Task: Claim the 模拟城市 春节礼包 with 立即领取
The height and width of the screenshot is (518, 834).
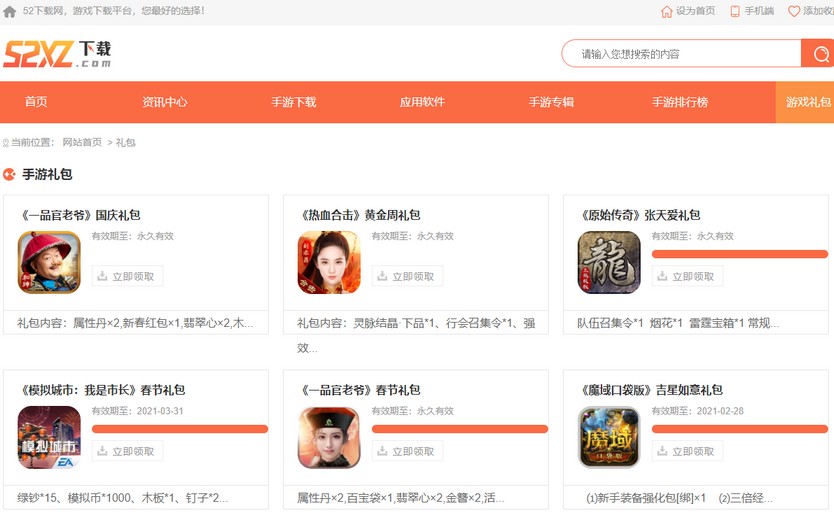Action: [x=127, y=452]
